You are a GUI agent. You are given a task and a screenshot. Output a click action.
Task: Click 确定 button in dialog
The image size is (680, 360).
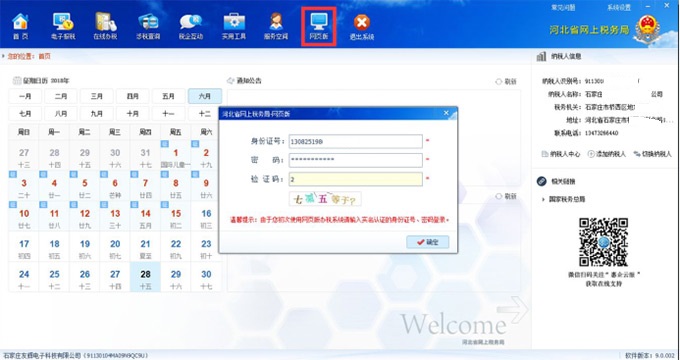coord(428,242)
